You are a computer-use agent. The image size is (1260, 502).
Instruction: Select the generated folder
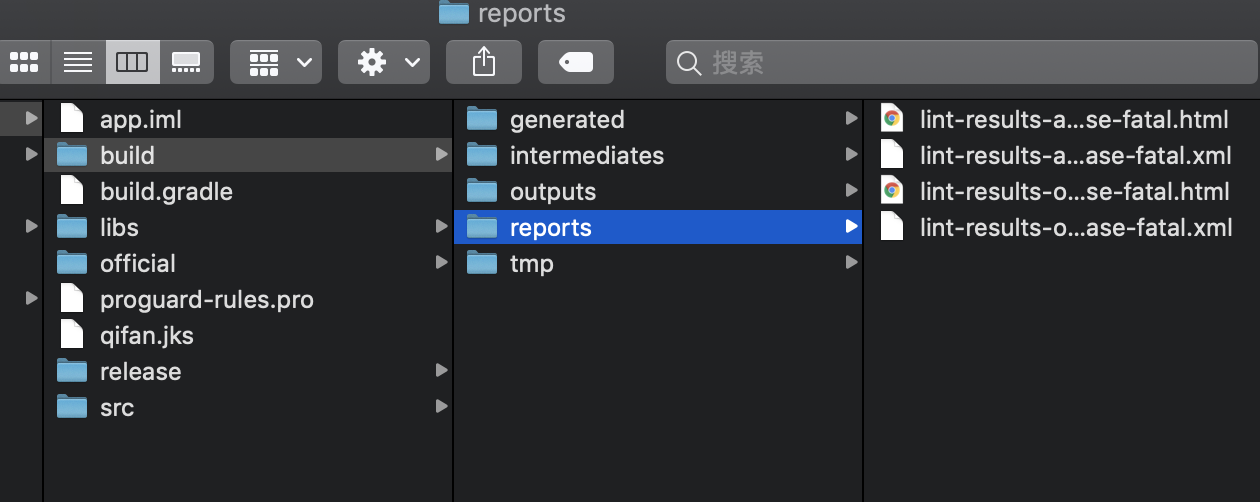566,119
